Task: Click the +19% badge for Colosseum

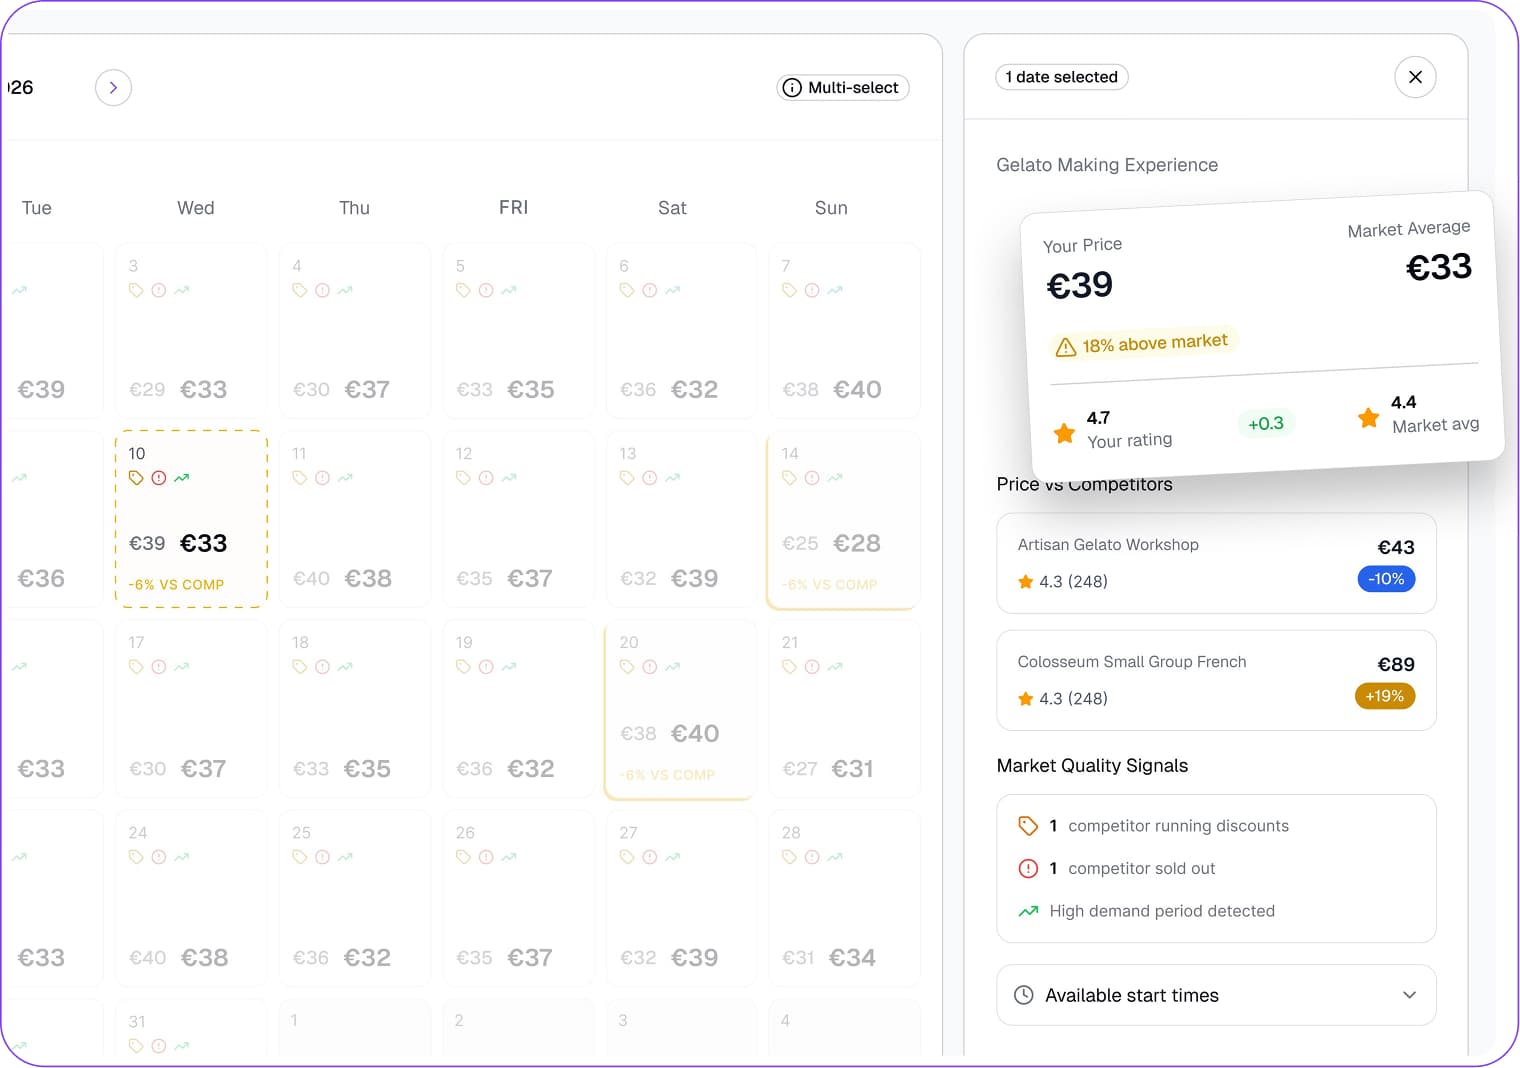Action: pyautogui.click(x=1385, y=696)
